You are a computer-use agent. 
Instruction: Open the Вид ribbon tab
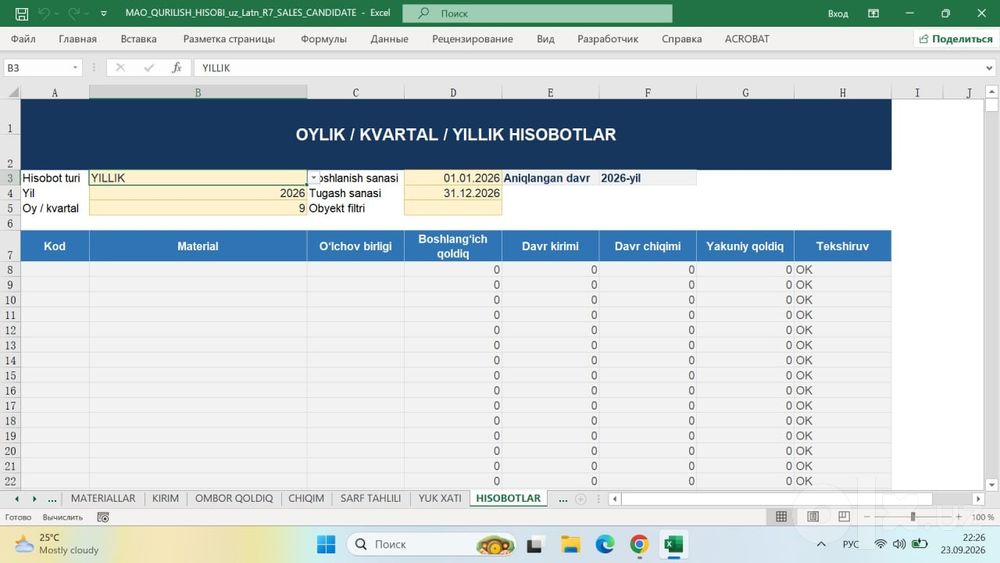click(x=545, y=39)
